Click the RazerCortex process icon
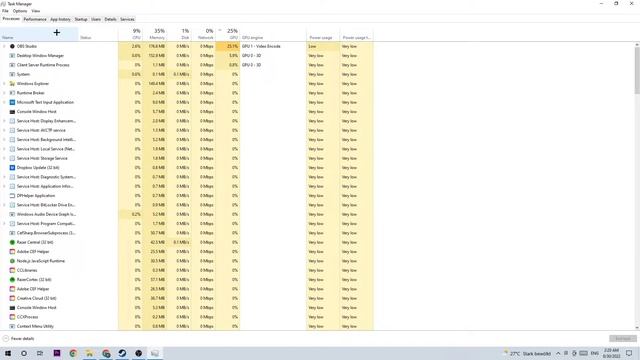This screenshot has width=640, height=360. click(x=12, y=280)
